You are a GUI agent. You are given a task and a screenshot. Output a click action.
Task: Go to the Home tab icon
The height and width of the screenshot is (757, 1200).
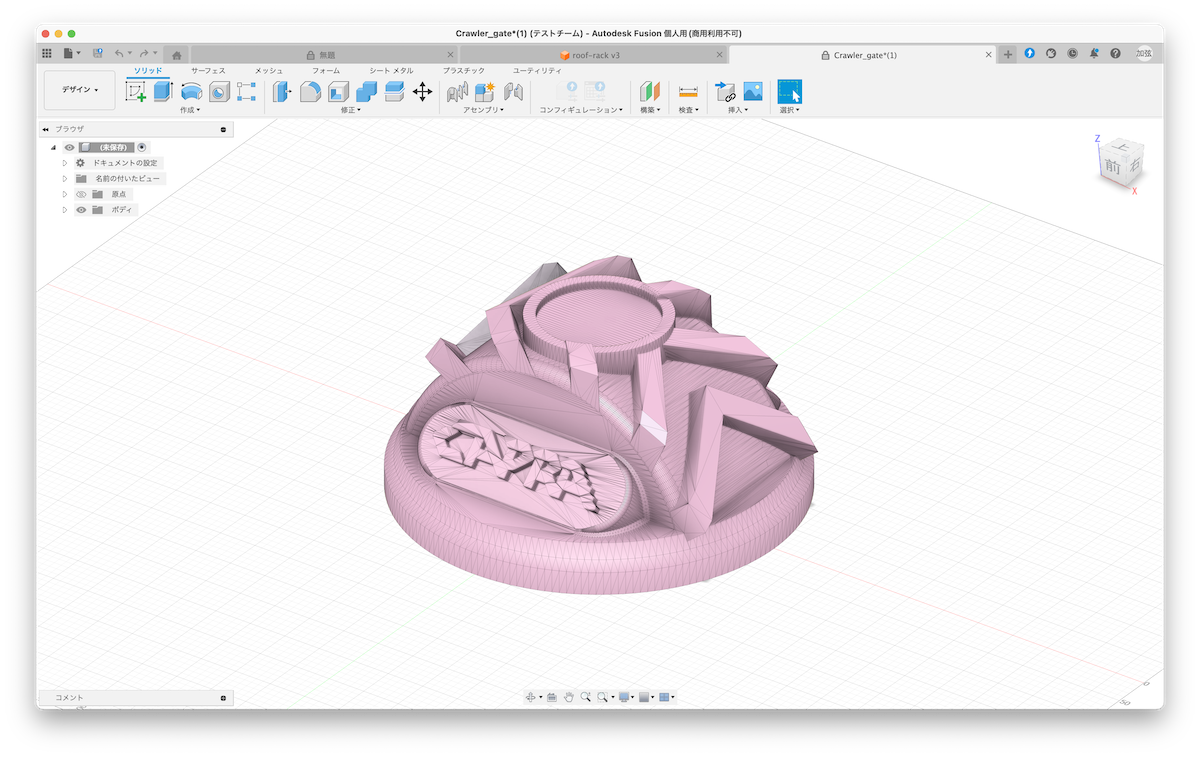click(x=177, y=55)
